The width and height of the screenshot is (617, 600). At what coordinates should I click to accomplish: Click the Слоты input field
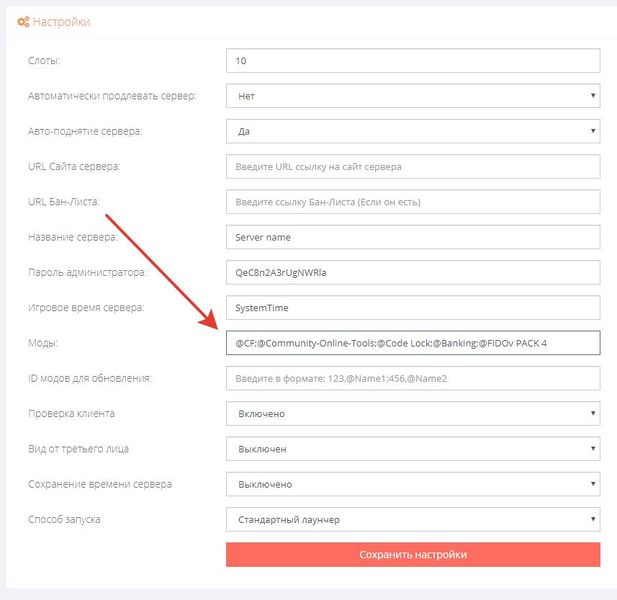tap(413, 61)
